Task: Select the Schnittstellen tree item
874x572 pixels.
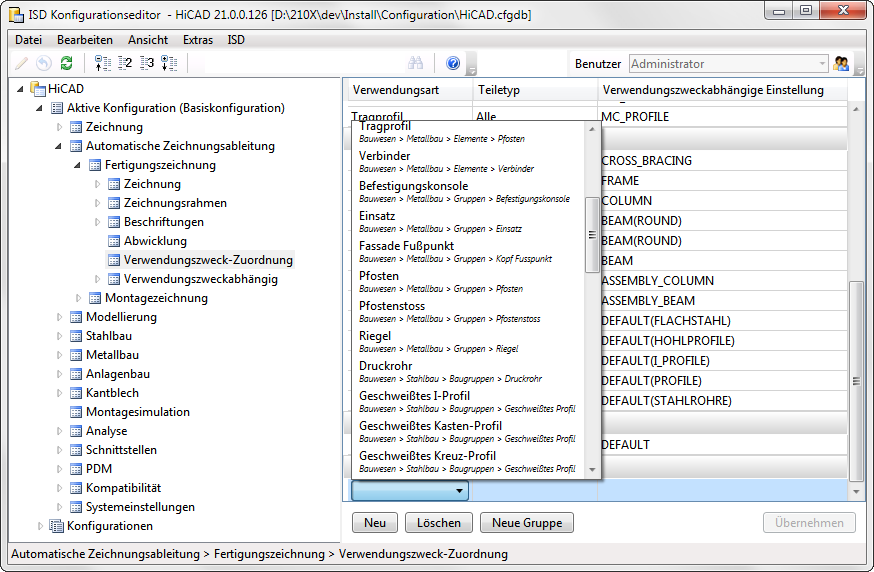Action: (121, 450)
